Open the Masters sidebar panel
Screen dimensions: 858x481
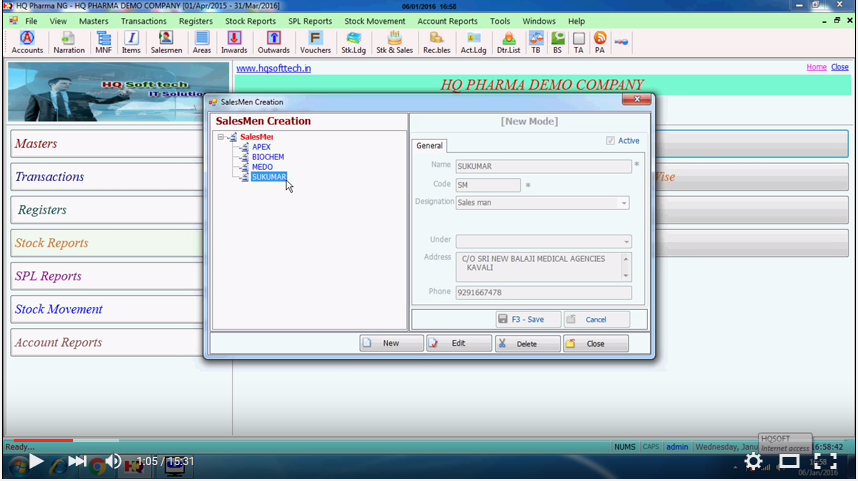pyautogui.click(x=107, y=144)
